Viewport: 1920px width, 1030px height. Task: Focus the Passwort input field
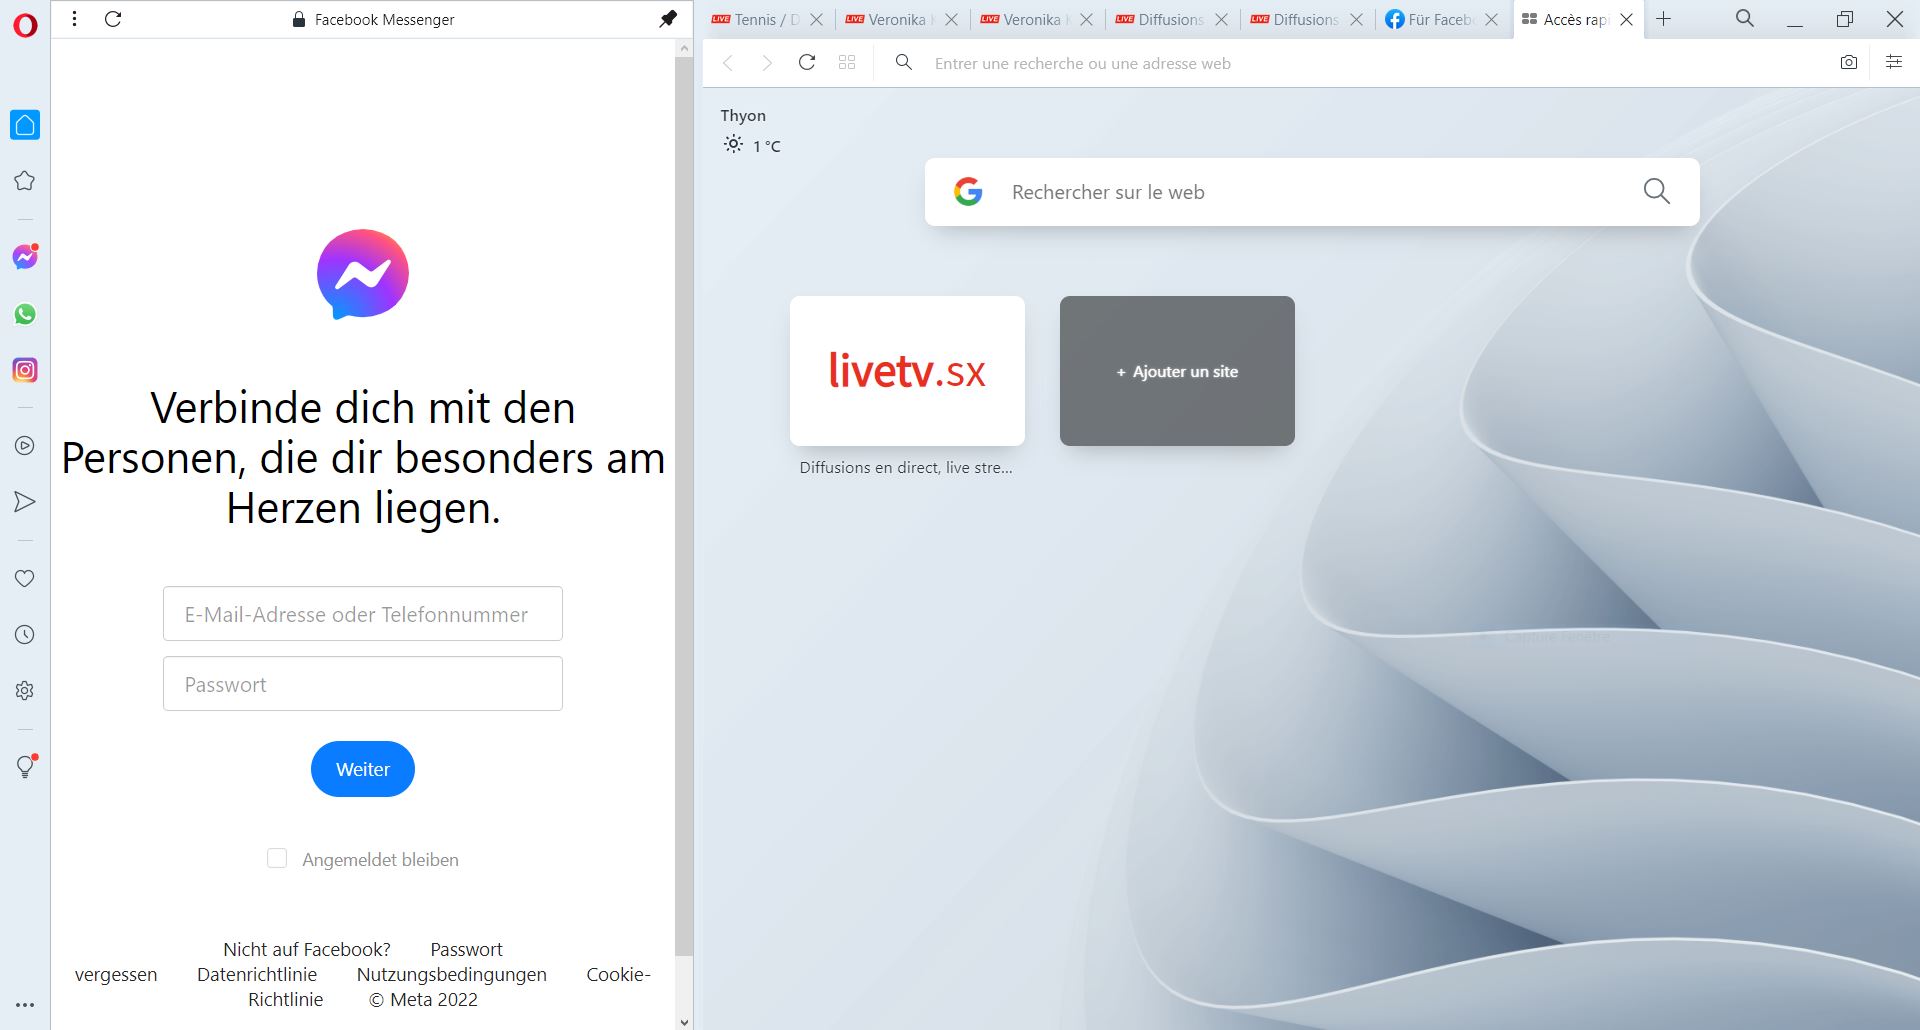363,683
